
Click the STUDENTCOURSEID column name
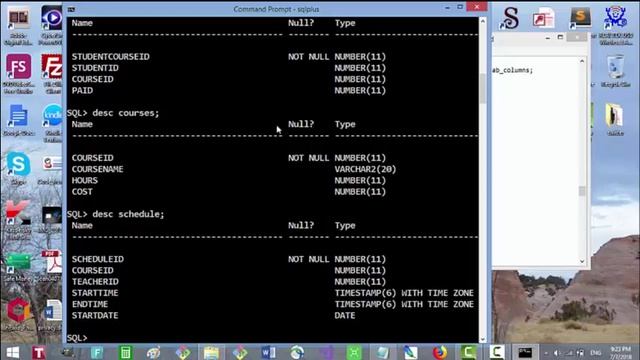click(111, 56)
